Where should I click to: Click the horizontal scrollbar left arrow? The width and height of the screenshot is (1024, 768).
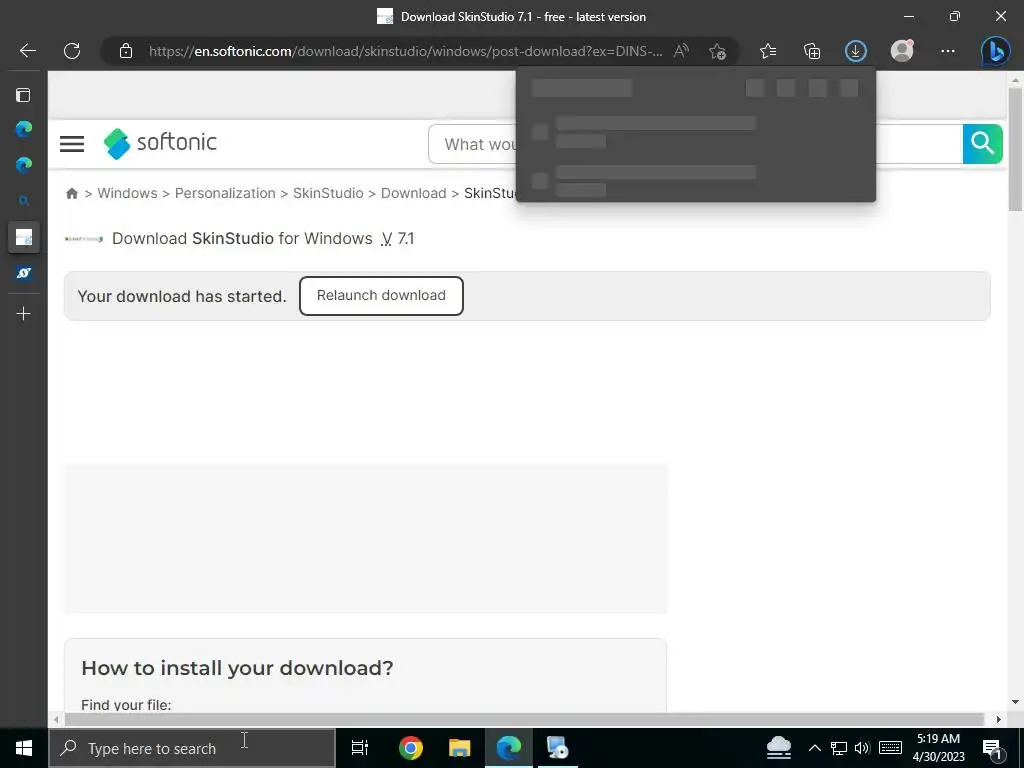[56, 720]
